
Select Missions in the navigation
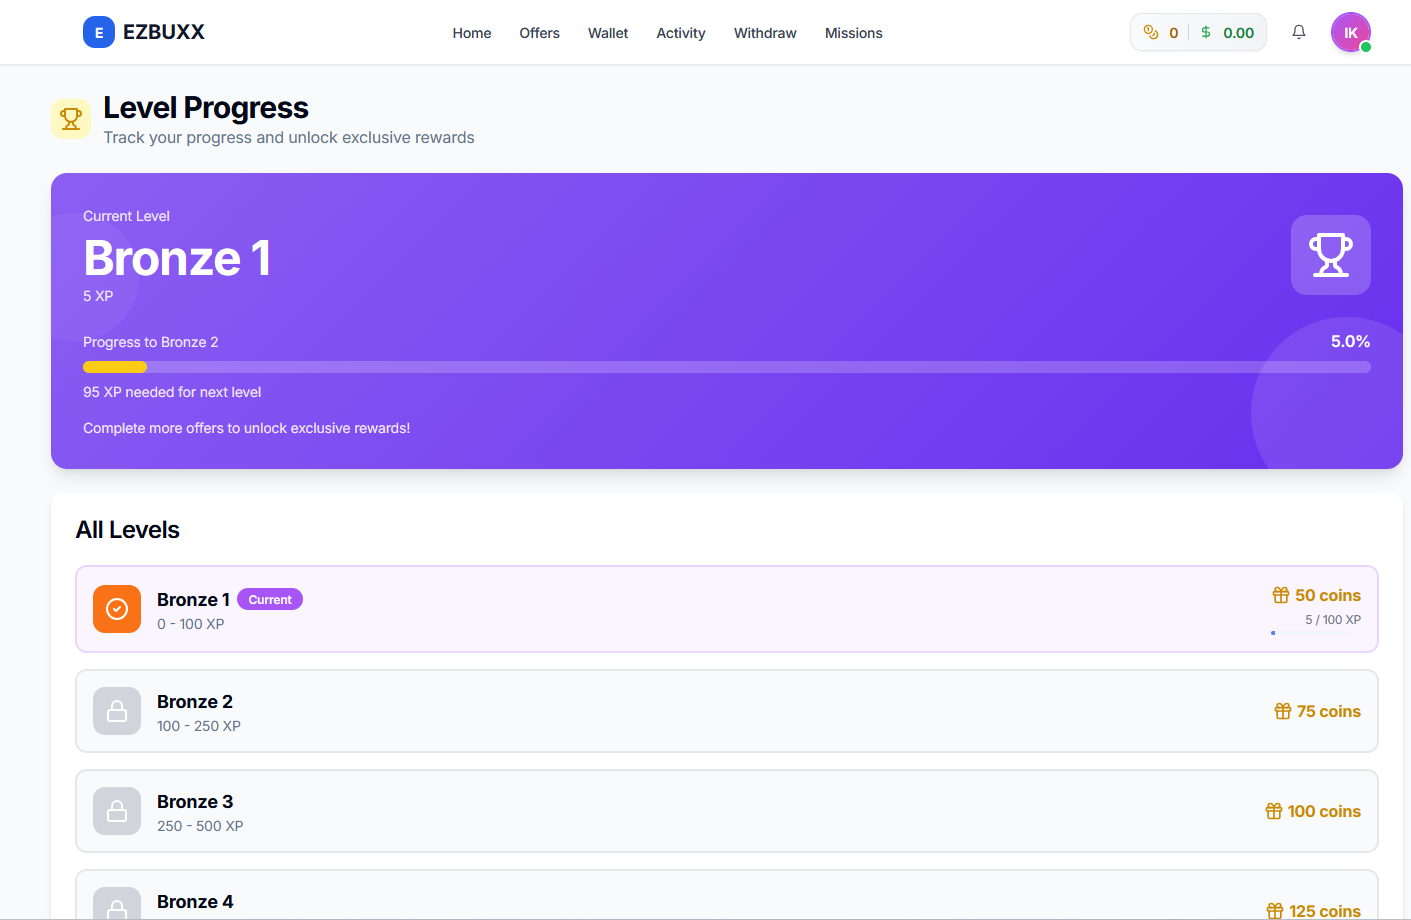point(853,33)
